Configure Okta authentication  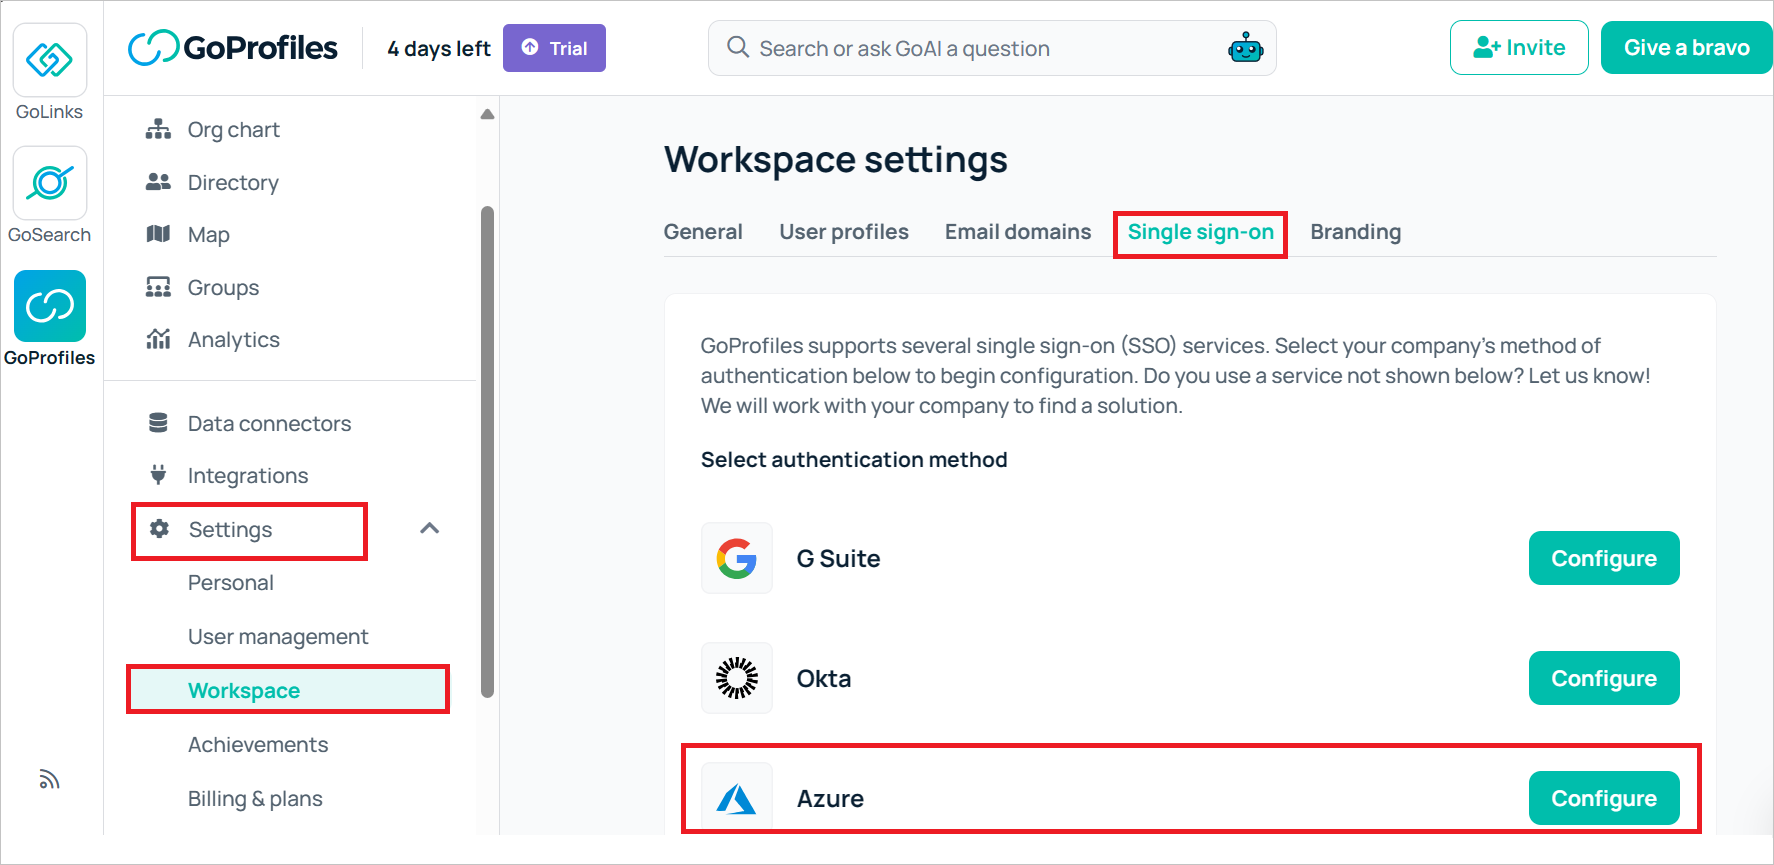point(1604,678)
